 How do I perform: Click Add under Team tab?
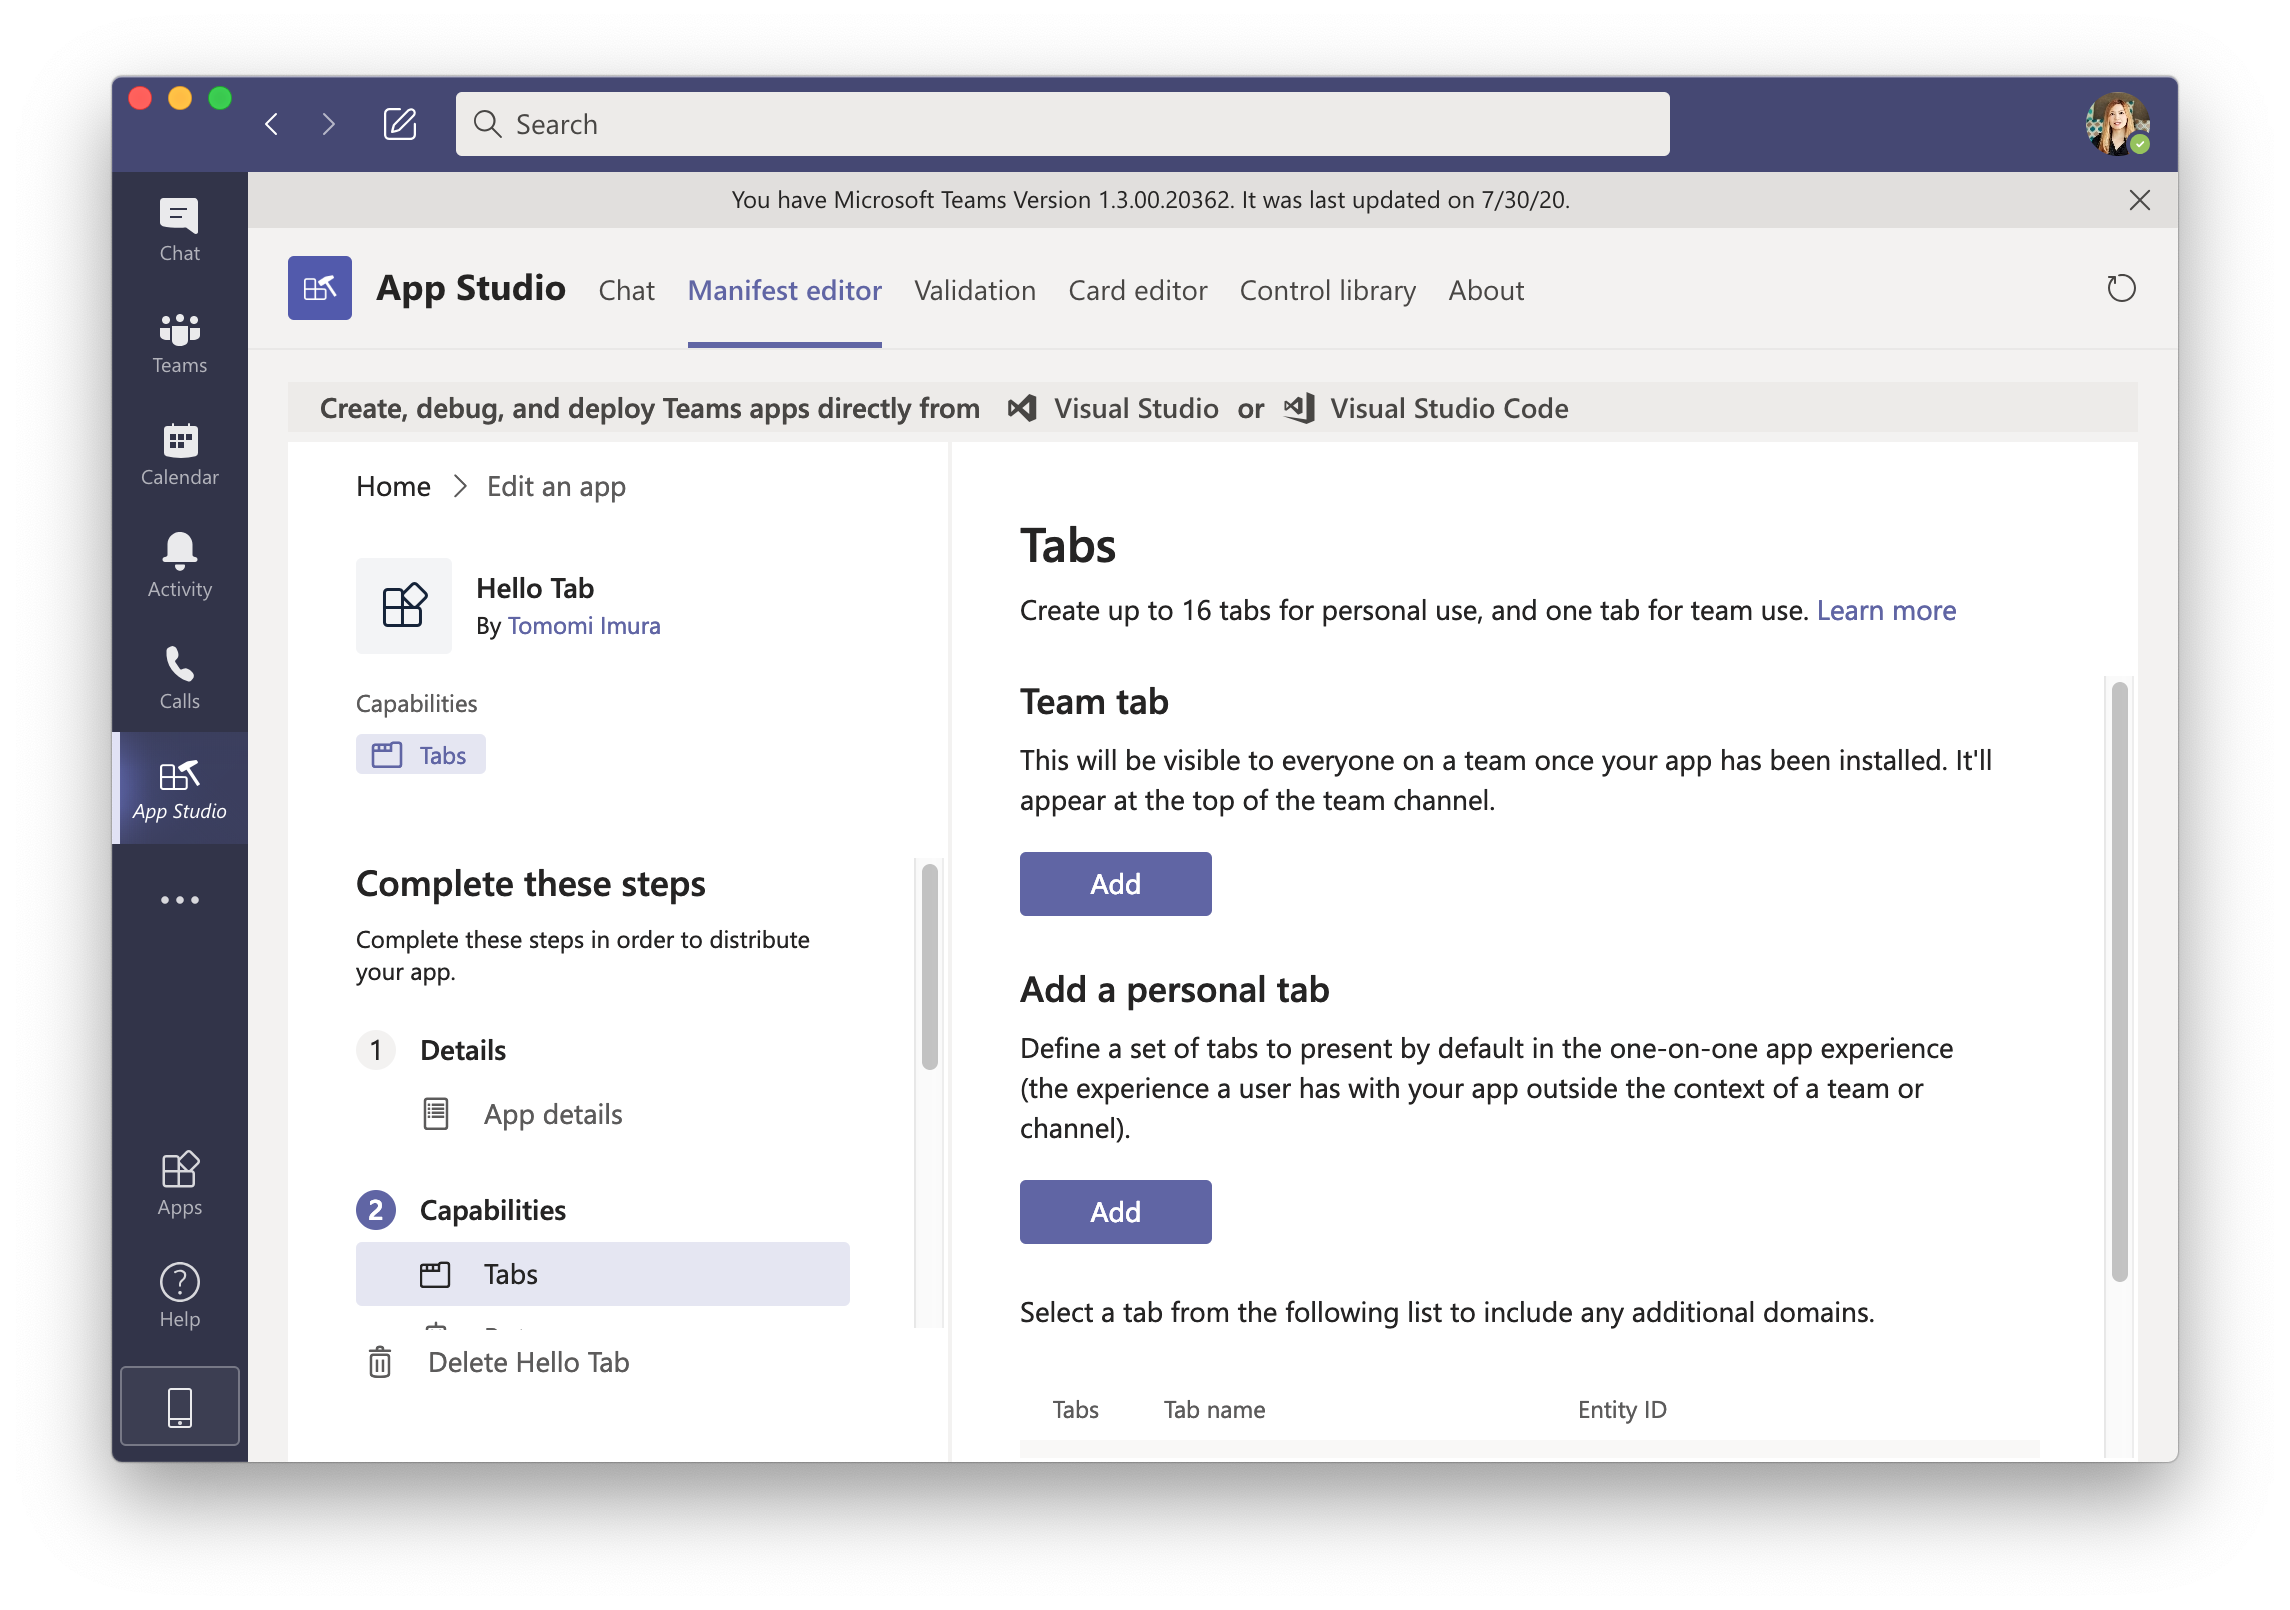pyautogui.click(x=1114, y=883)
